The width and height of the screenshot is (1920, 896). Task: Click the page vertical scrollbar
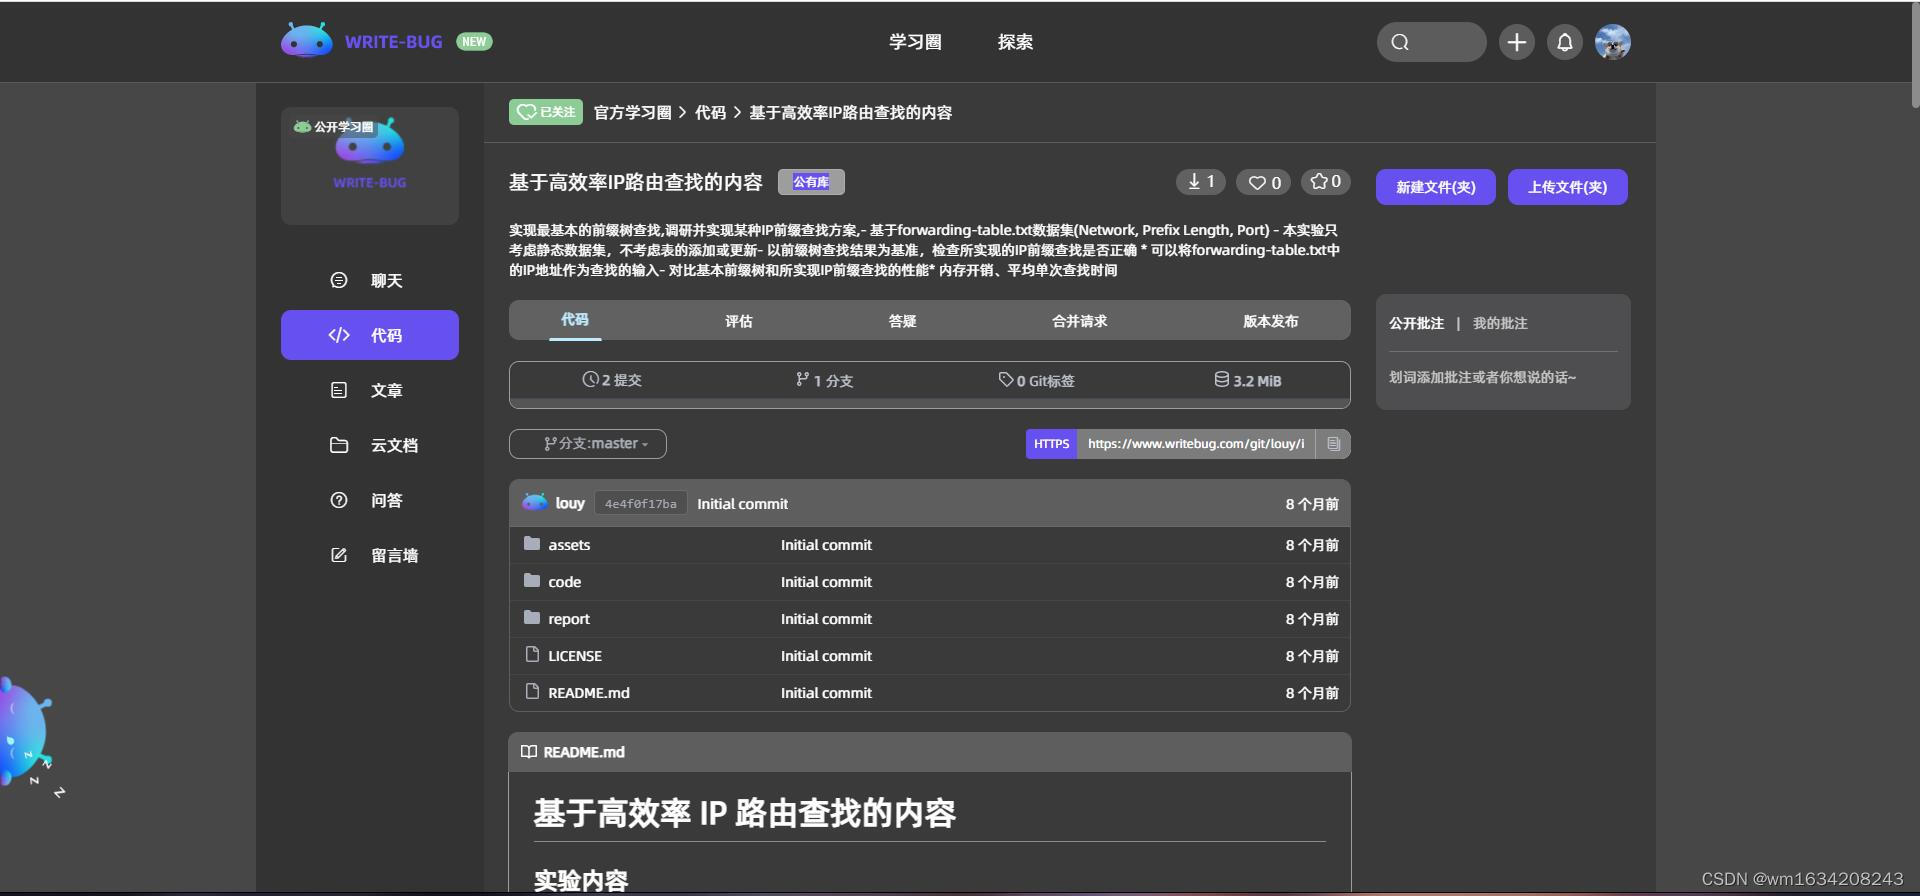[1914, 55]
